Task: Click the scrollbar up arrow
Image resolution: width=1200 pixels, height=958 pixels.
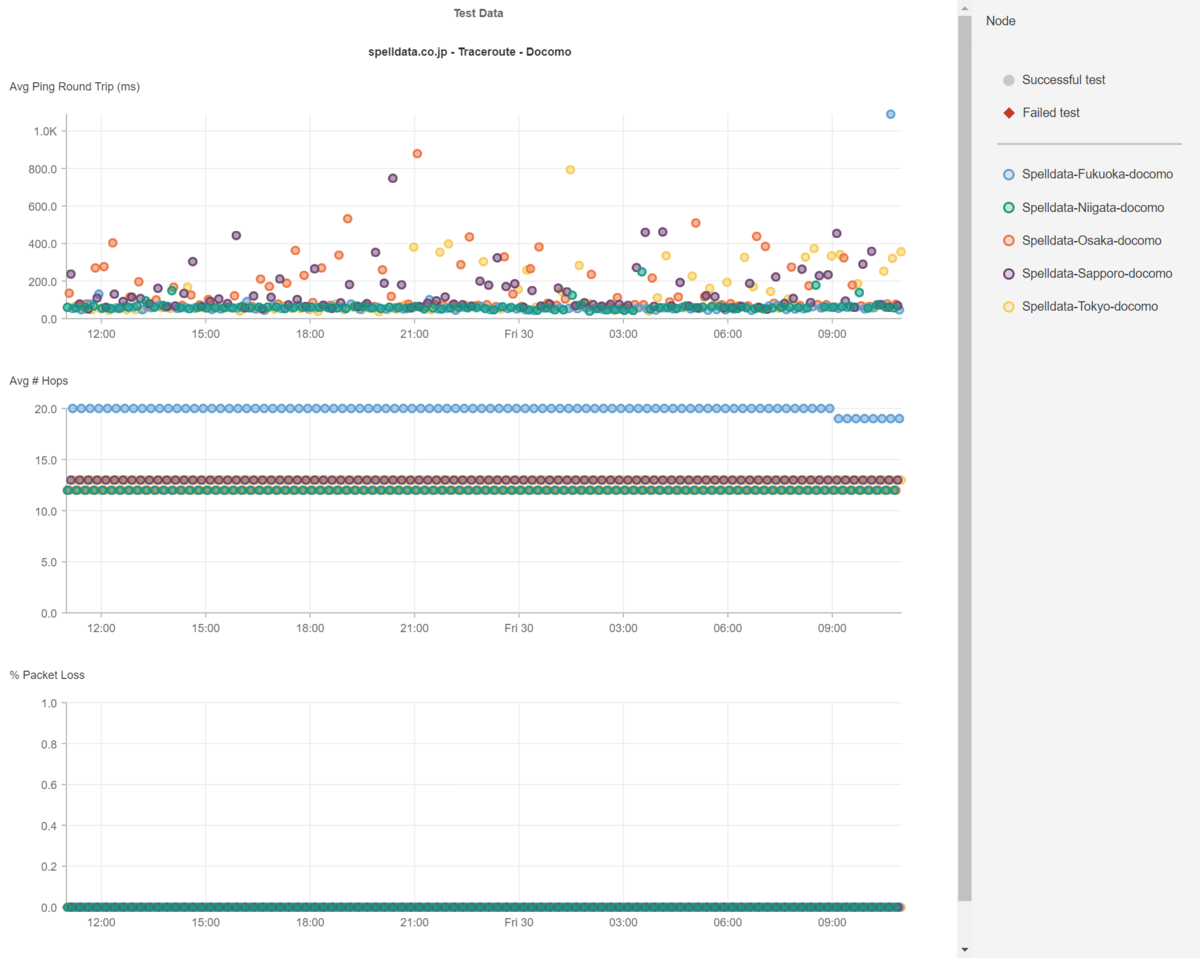Action: click(x=964, y=8)
